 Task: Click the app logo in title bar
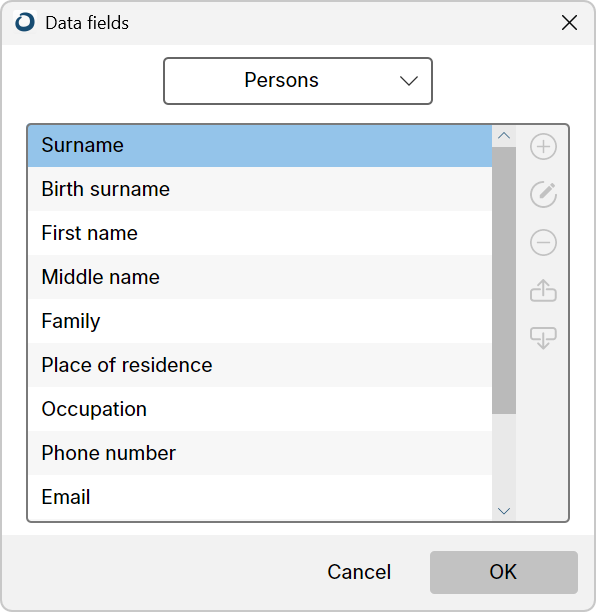click(25, 22)
